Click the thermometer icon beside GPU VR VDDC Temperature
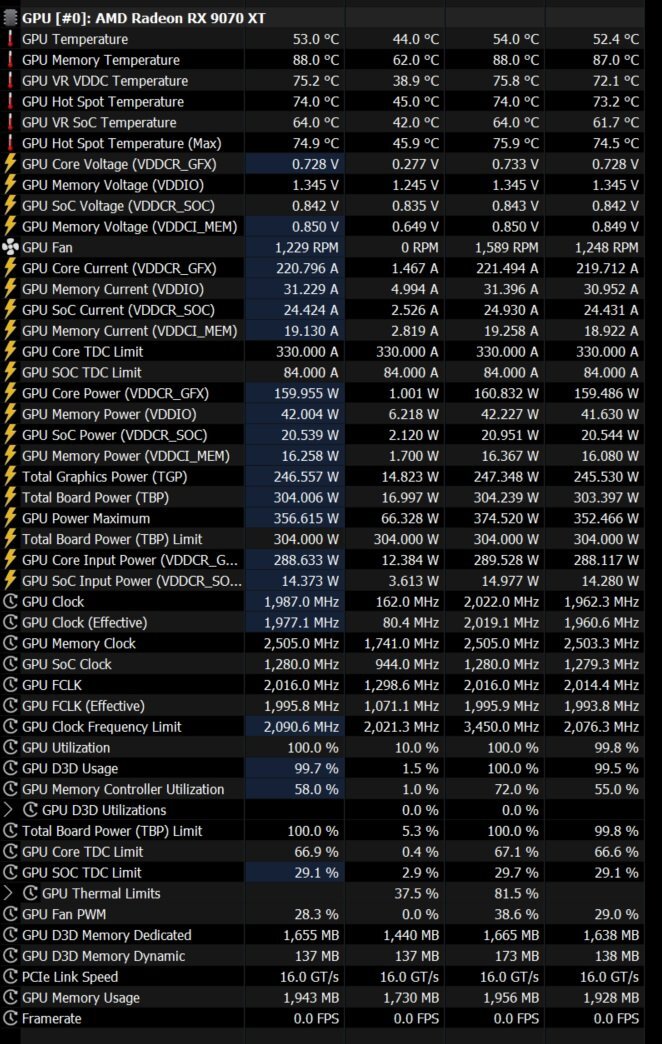The height and width of the screenshot is (1044, 662). pyautogui.click(x=10, y=81)
